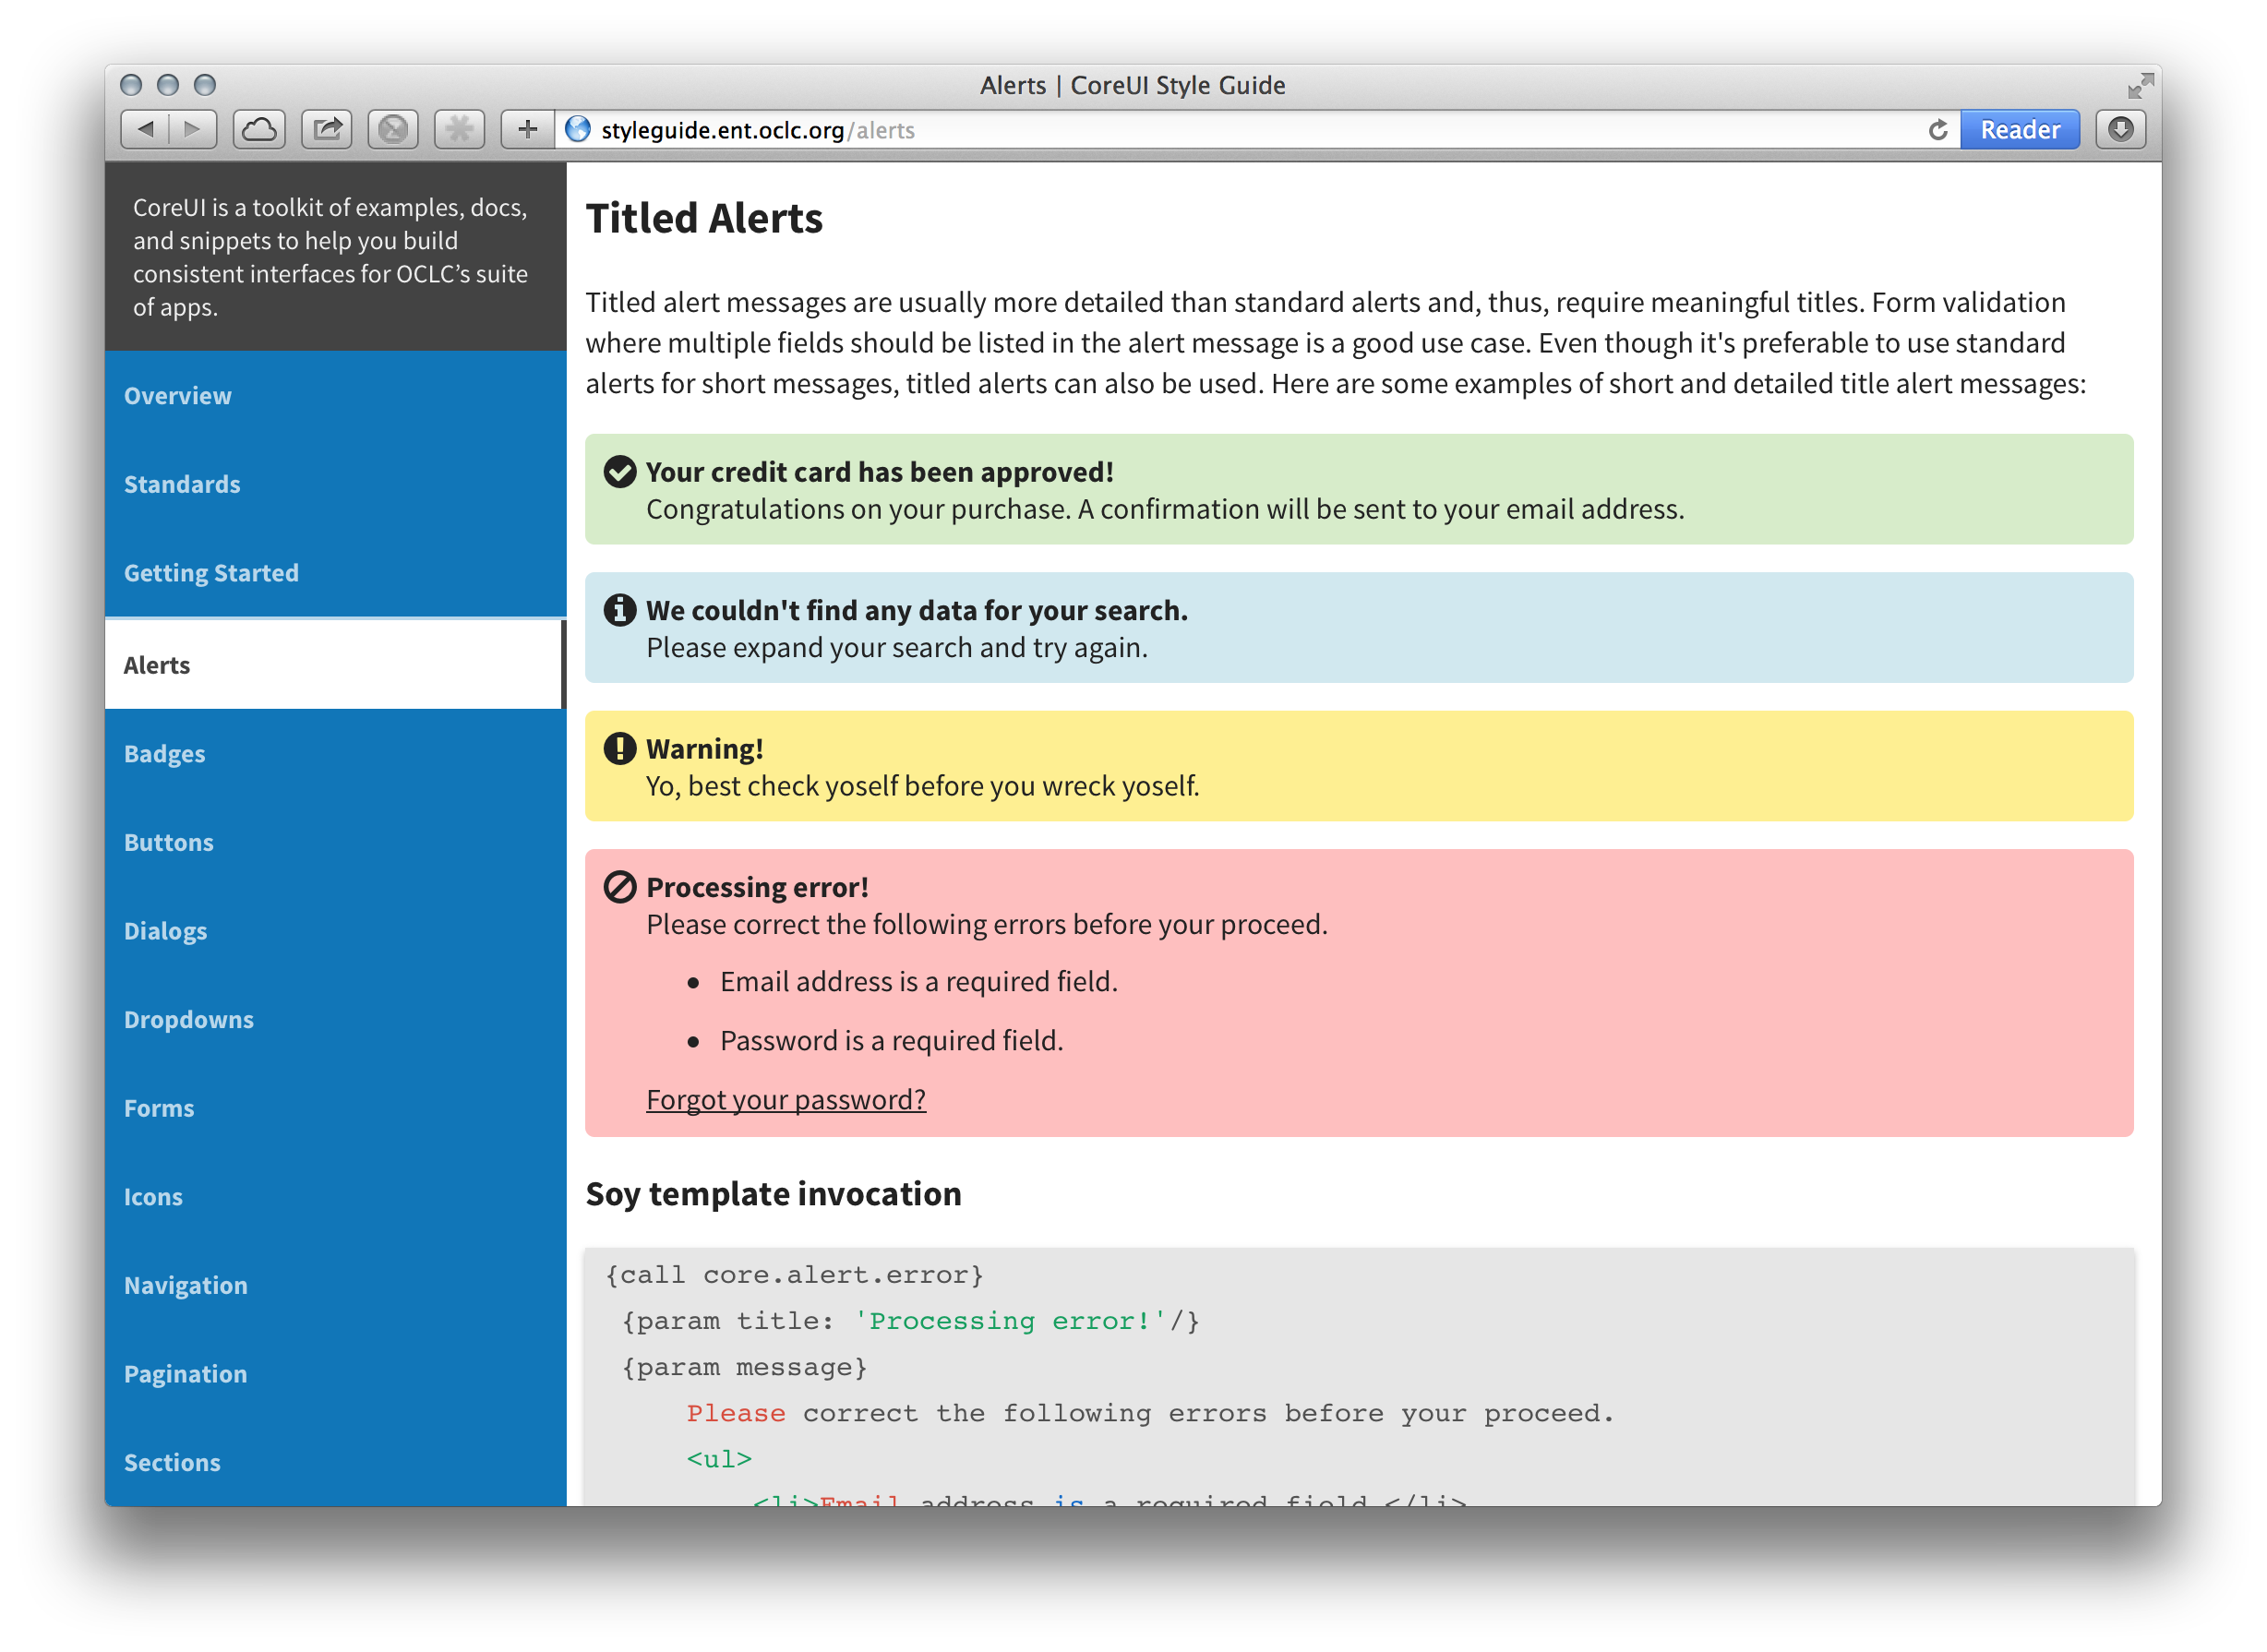This screenshot has width=2267, height=1652.
Task: Click 'Please expand your search and try again.' text
Action: (x=897, y=648)
